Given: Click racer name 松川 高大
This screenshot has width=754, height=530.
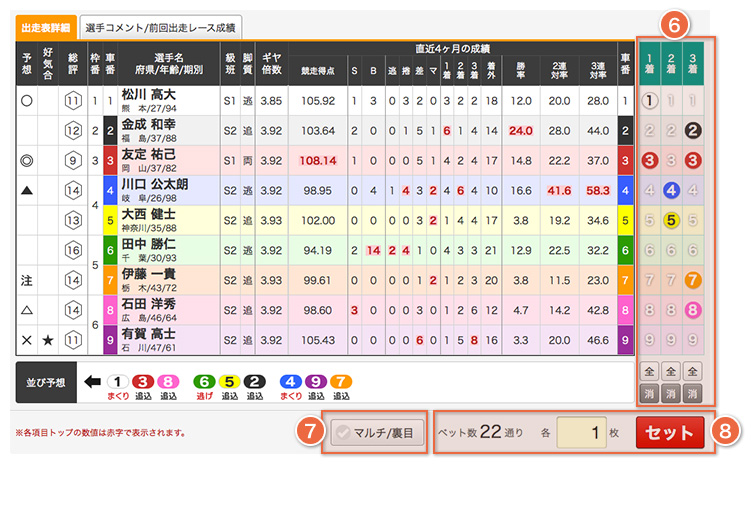Looking at the screenshot, I should point(149,94).
